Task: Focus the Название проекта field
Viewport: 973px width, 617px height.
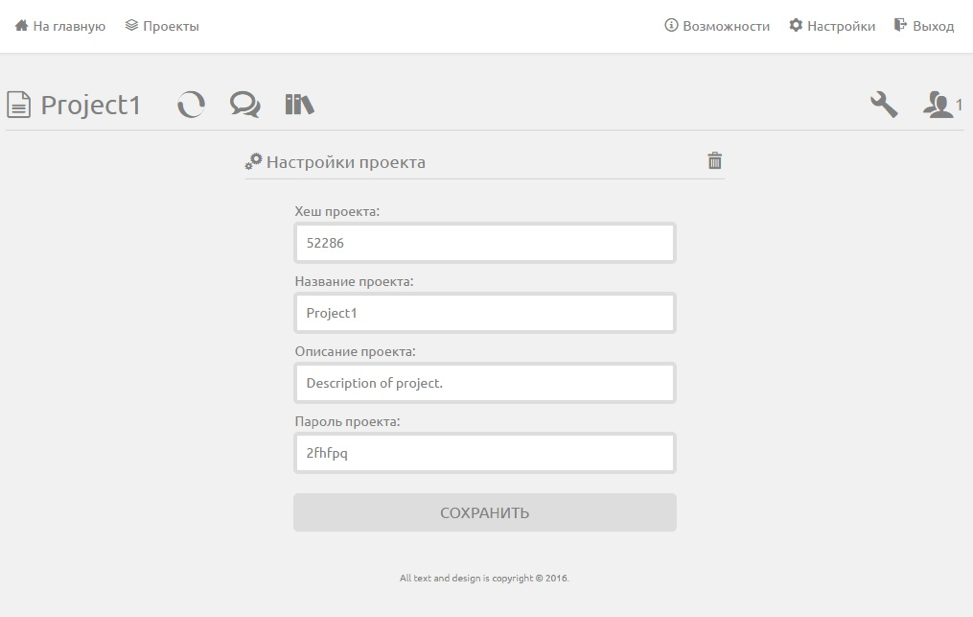Action: (x=485, y=313)
